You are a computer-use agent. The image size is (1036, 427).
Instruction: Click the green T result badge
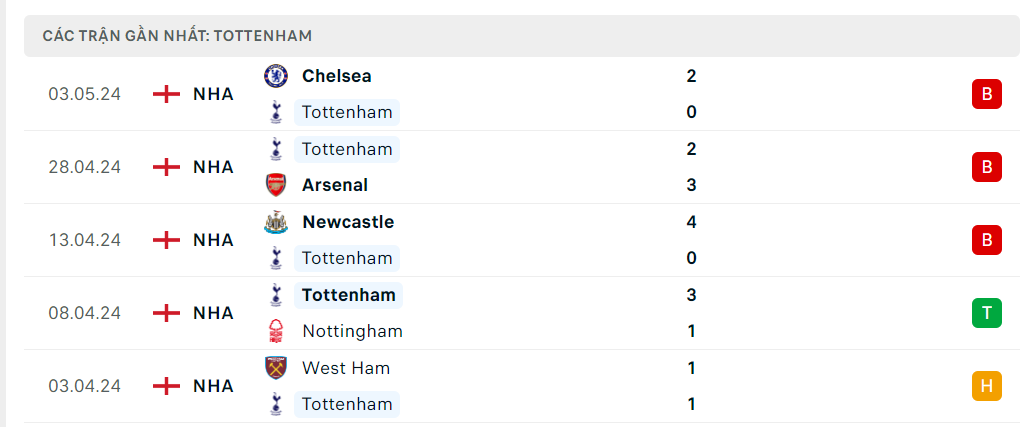pos(986,313)
